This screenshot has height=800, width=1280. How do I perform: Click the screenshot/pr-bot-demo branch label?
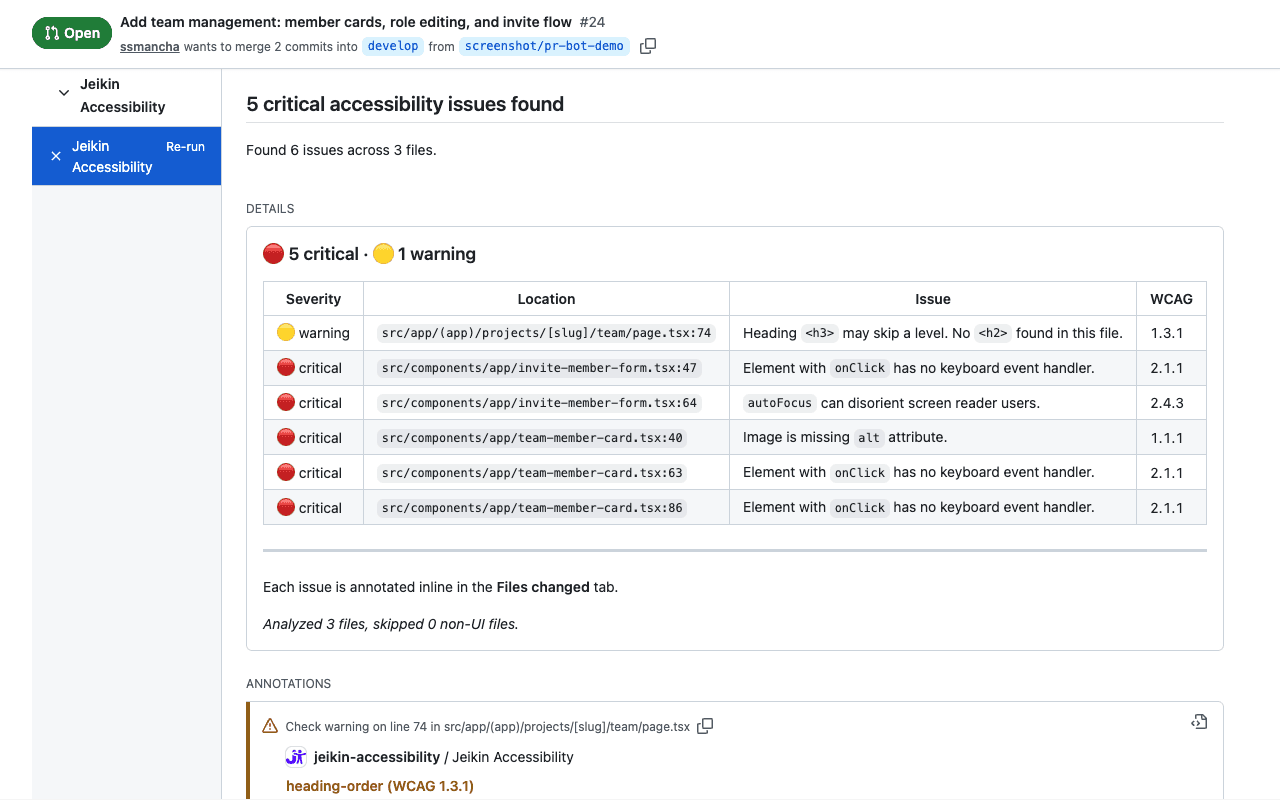pos(544,46)
